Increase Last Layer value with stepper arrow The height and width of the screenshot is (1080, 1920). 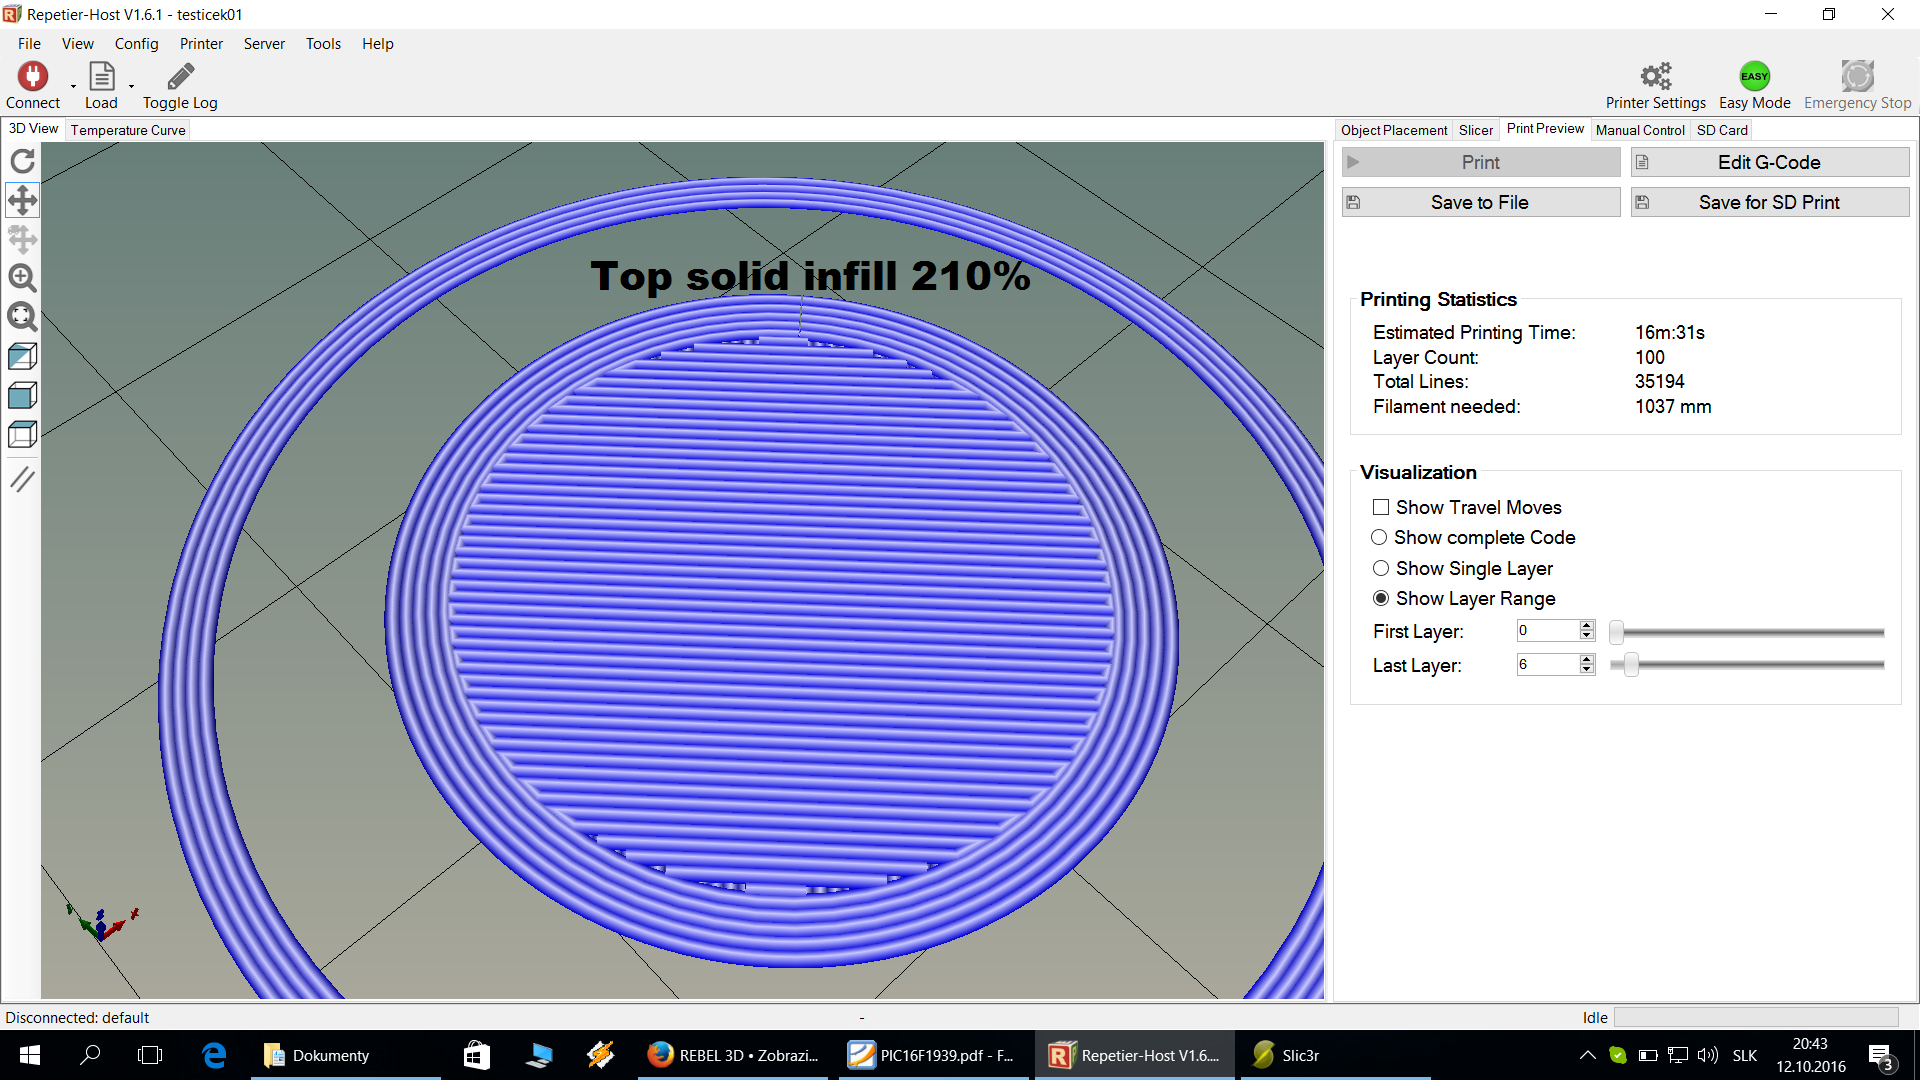click(1586, 659)
